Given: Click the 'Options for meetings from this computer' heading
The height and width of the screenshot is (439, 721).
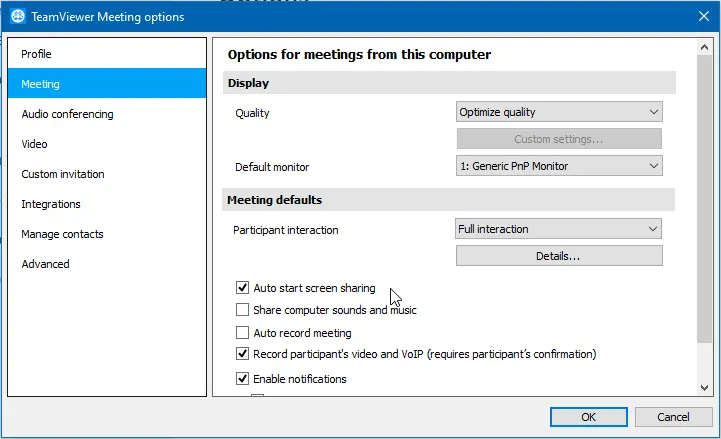Looking at the screenshot, I should 359,54.
